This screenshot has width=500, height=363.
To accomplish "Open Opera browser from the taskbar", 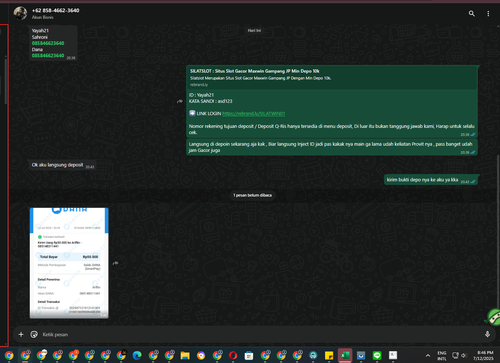I will pyautogui.click(x=233, y=355).
